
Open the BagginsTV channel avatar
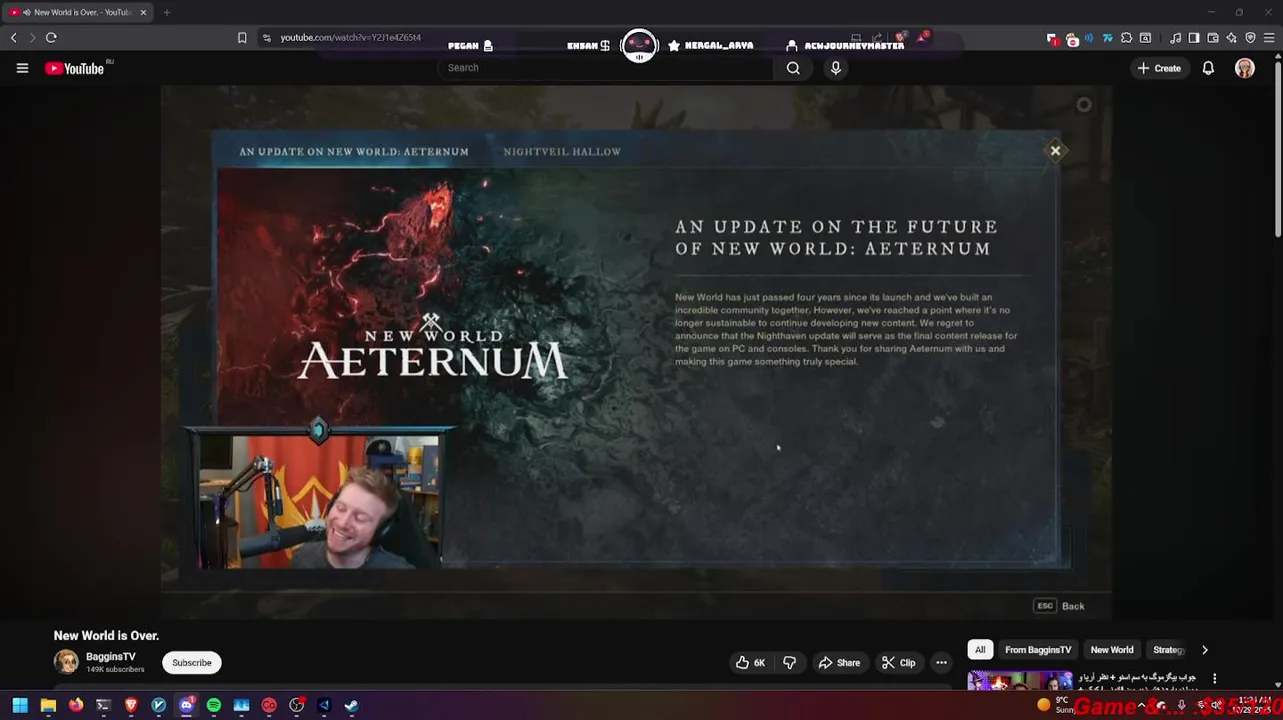66,662
